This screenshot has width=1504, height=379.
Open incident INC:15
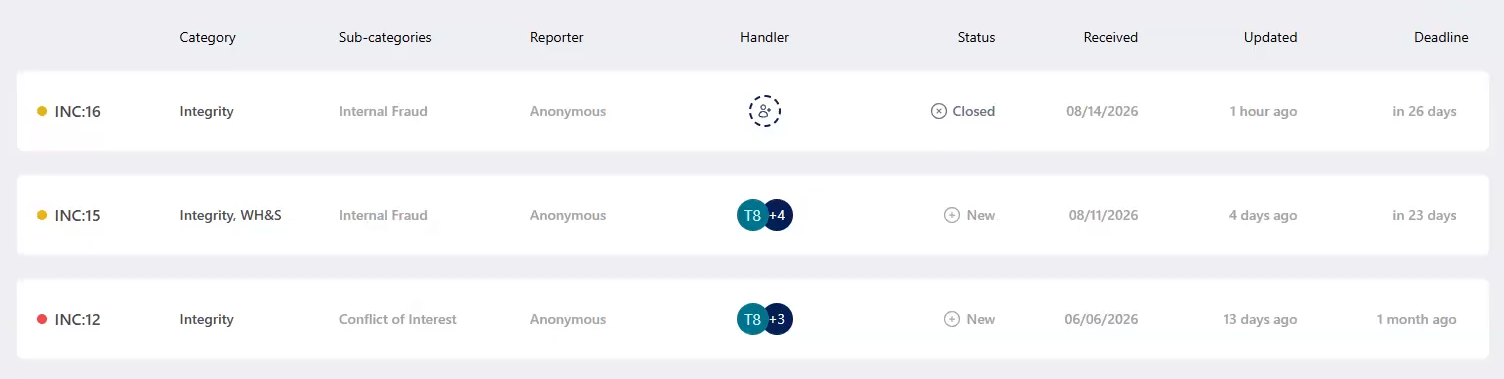click(78, 215)
